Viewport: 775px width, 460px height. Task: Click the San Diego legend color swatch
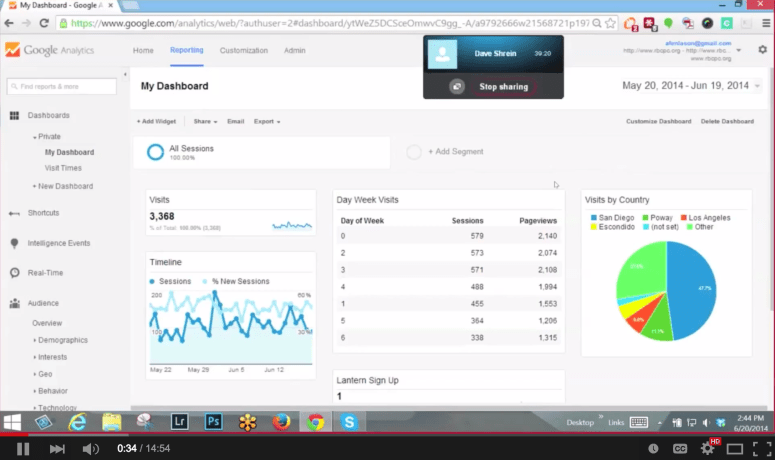[x=594, y=218]
